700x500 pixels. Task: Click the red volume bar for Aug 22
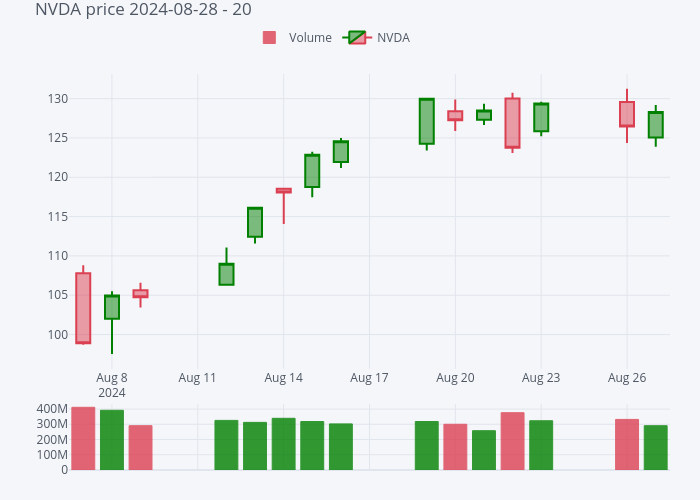(513, 441)
